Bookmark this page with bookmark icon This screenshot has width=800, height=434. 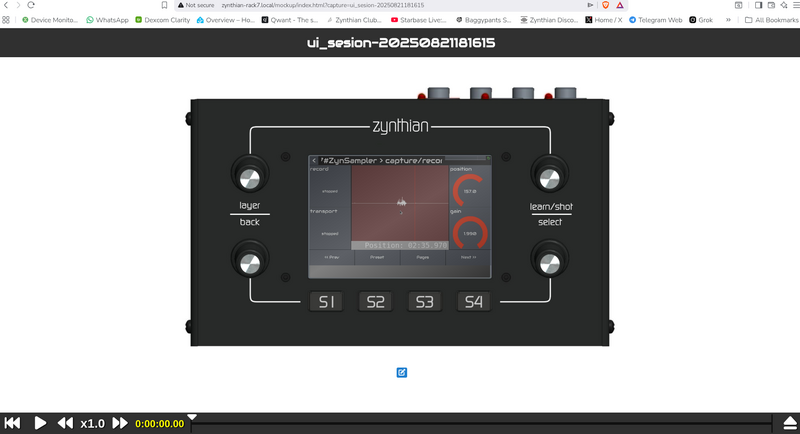pyautogui.click(x=164, y=5)
